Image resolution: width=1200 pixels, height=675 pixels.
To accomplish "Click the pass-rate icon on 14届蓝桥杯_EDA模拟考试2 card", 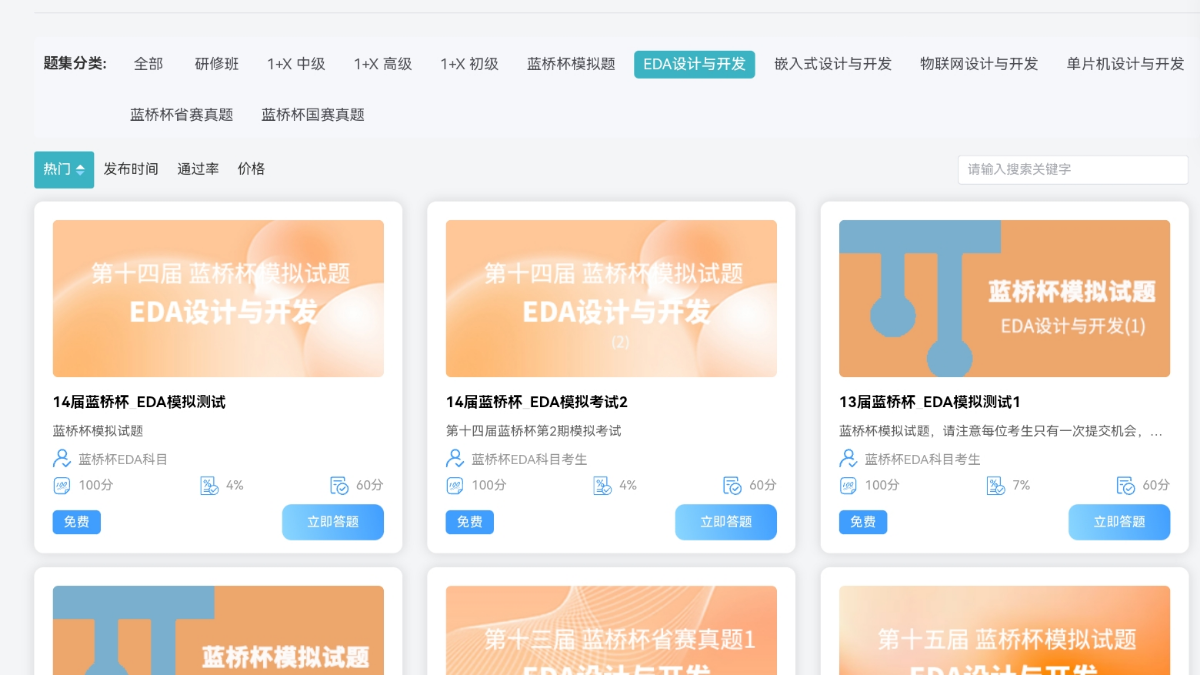I will click(x=602, y=485).
